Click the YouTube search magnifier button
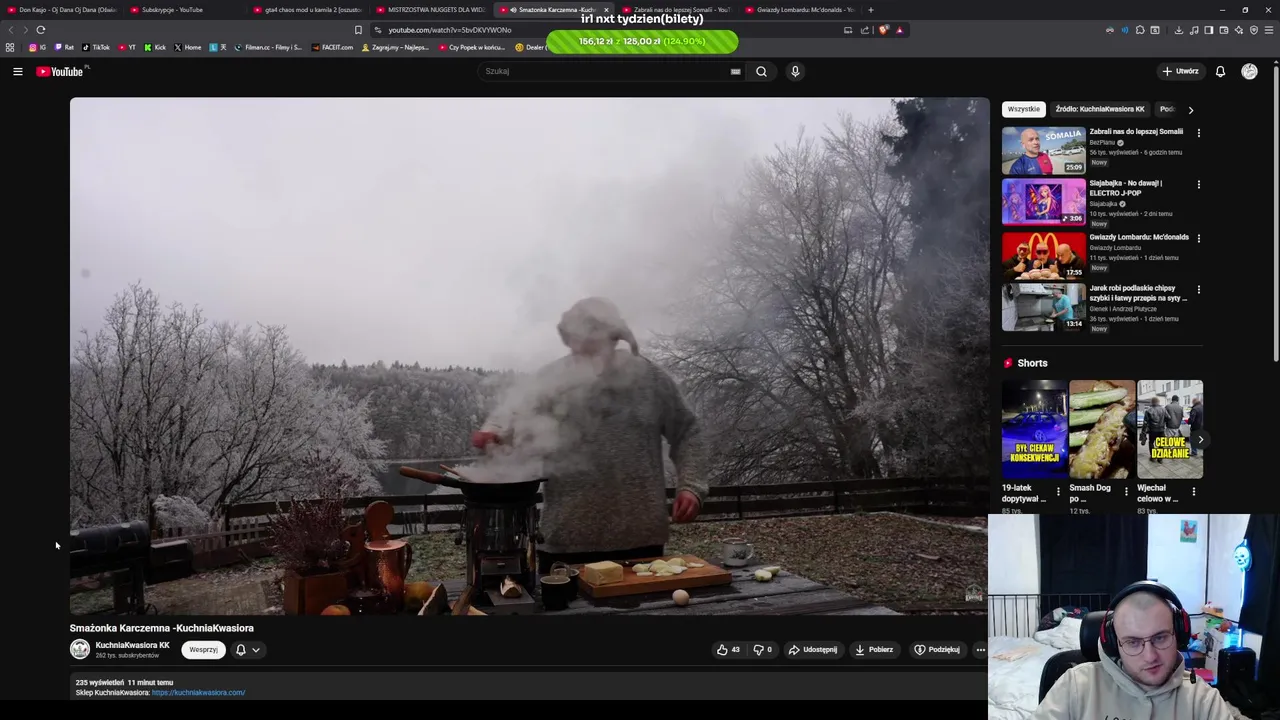 click(761, 71)
